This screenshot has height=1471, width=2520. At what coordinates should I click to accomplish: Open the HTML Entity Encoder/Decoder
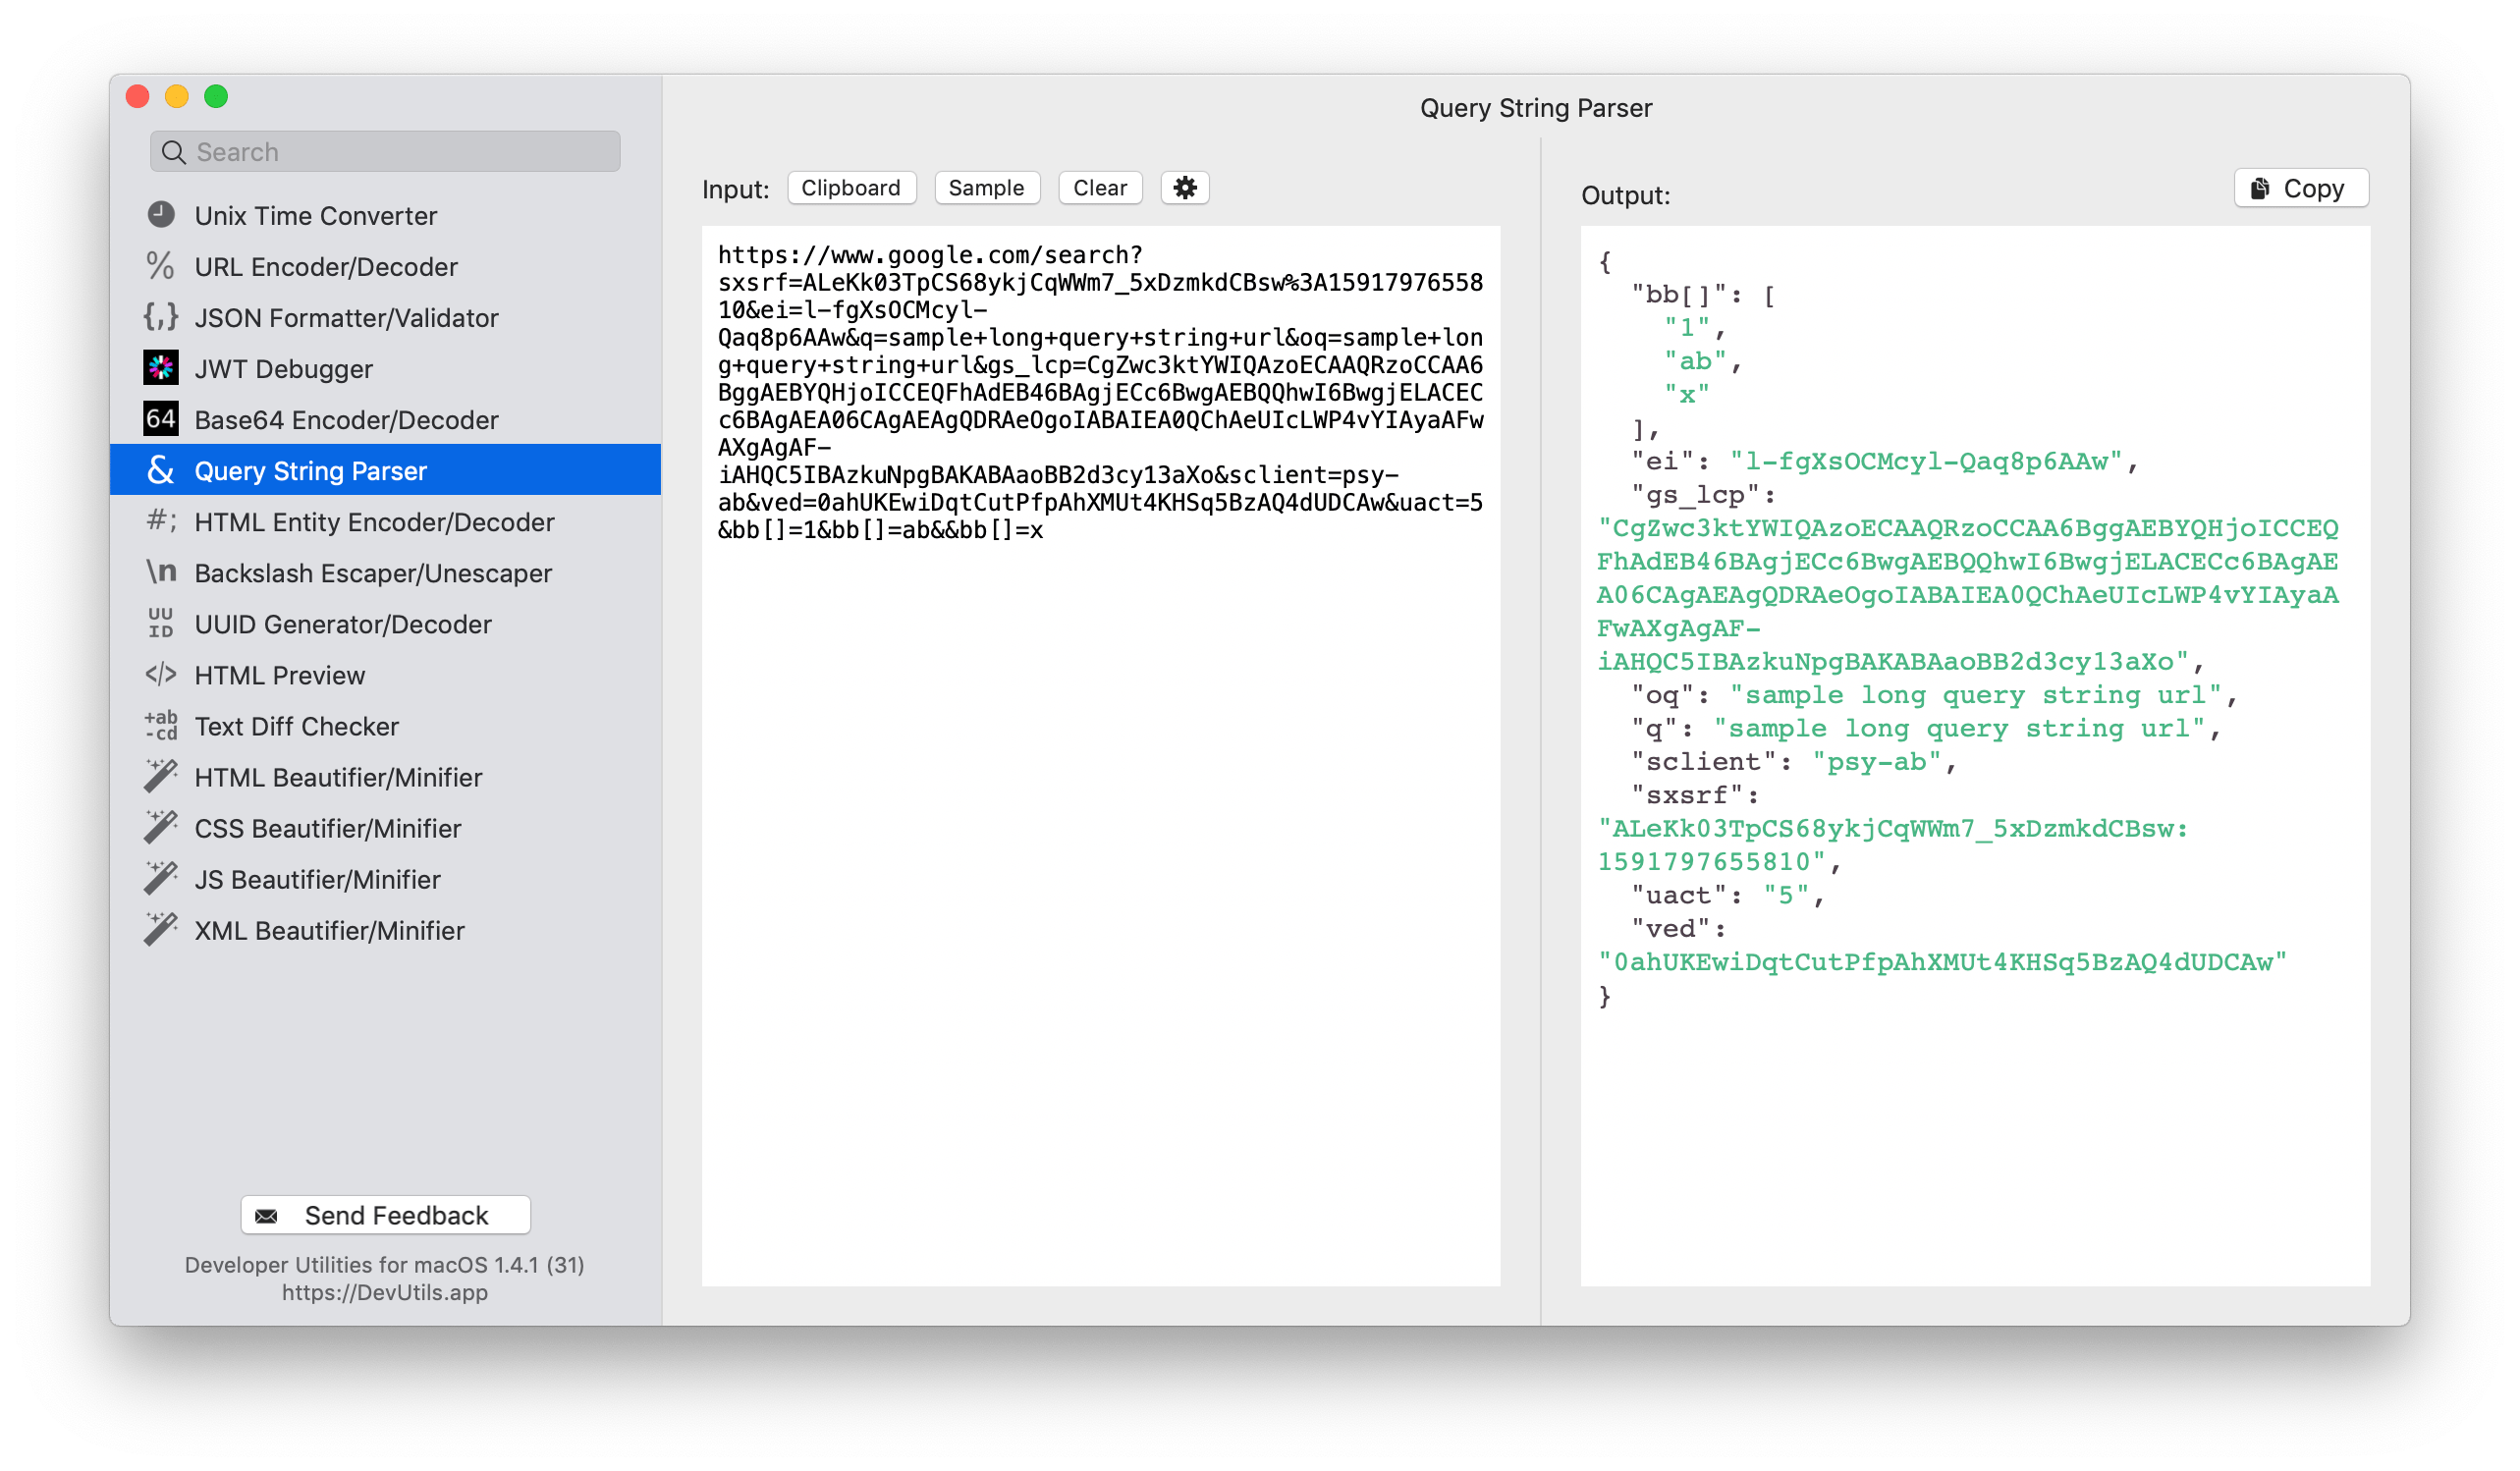point(374,521)
